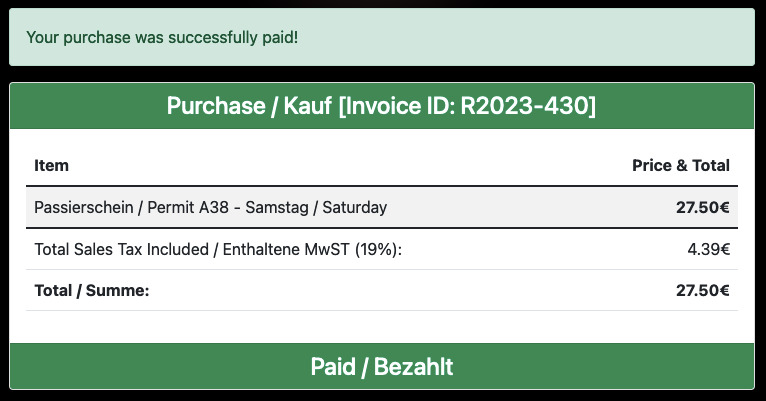Click the Total Sales Tax Included label
The width and height of the screenshot is (766, 401).
(121, 250)
